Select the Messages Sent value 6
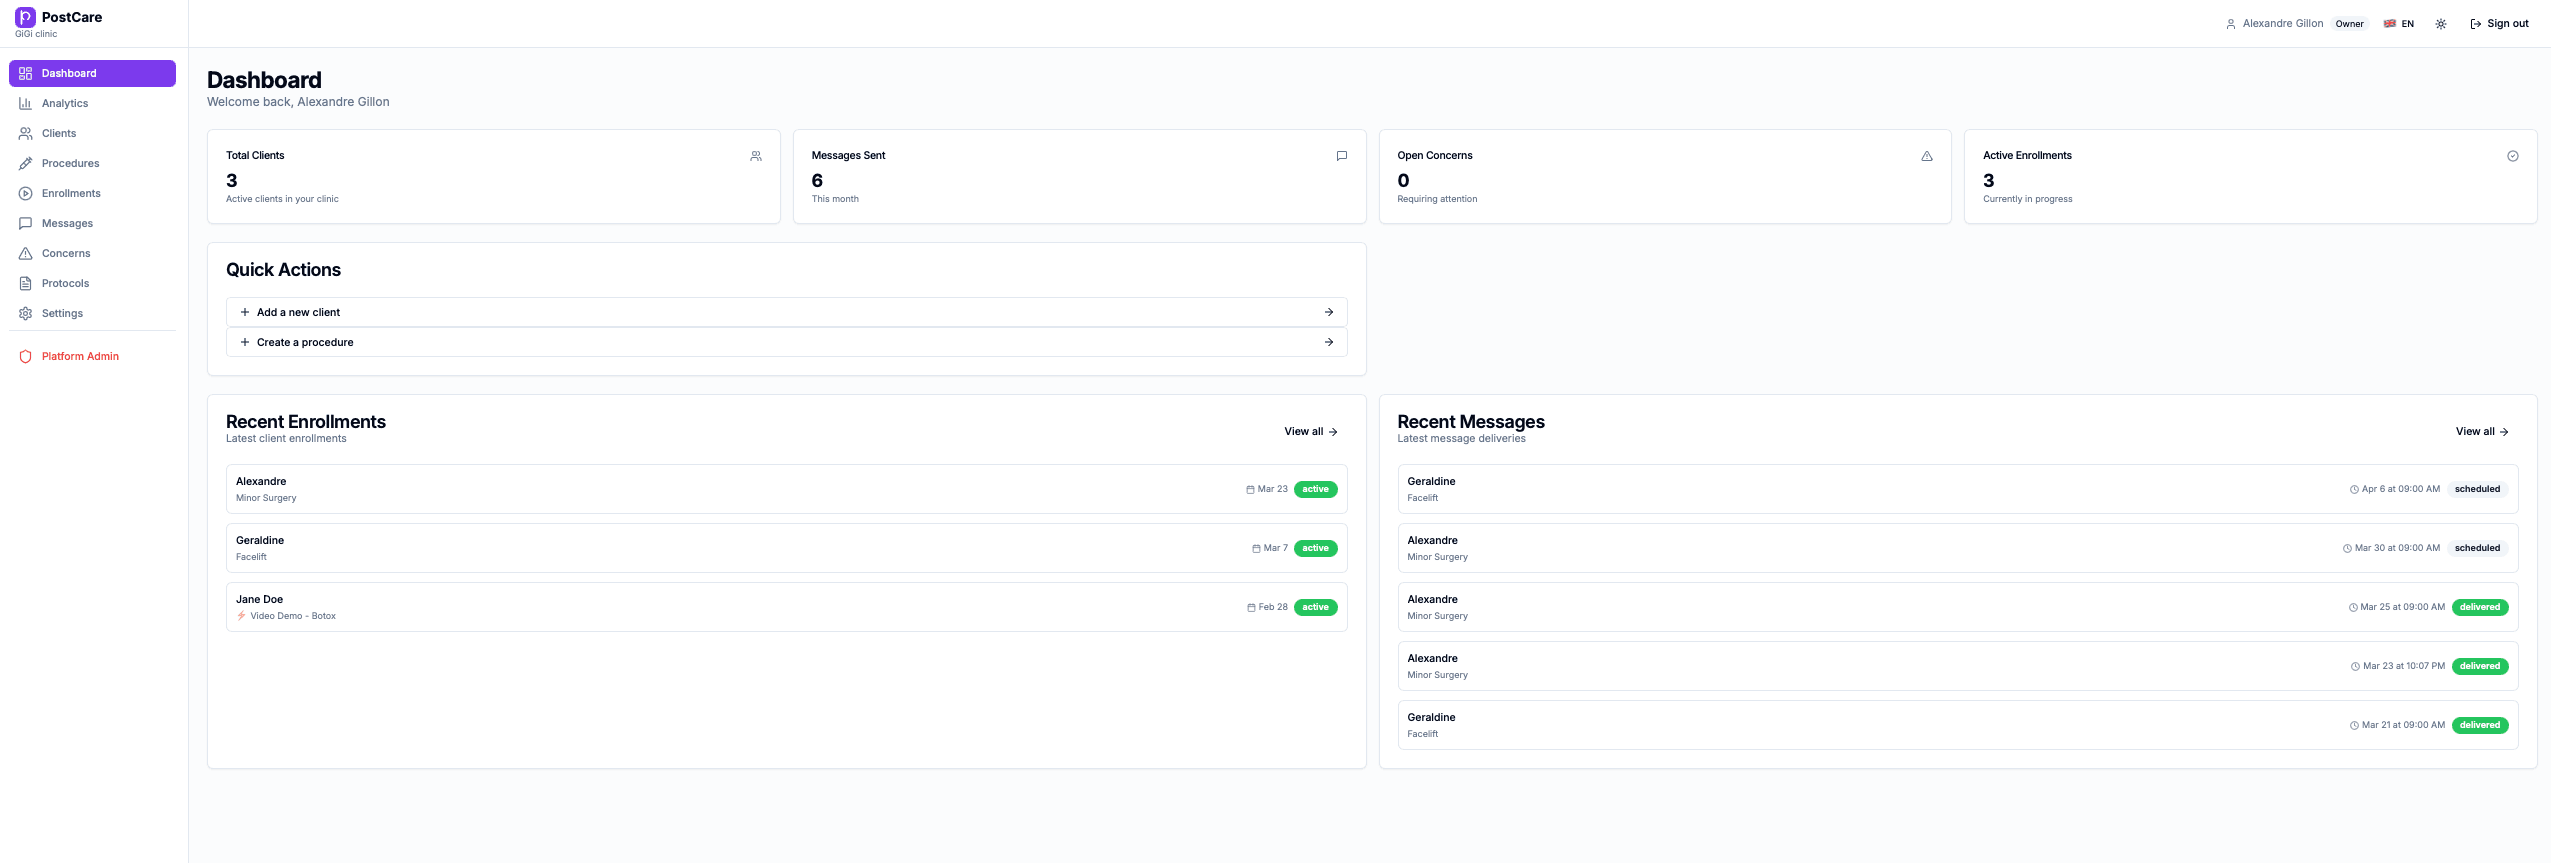This screenshot has width=2551, height=863. [817, 180]
